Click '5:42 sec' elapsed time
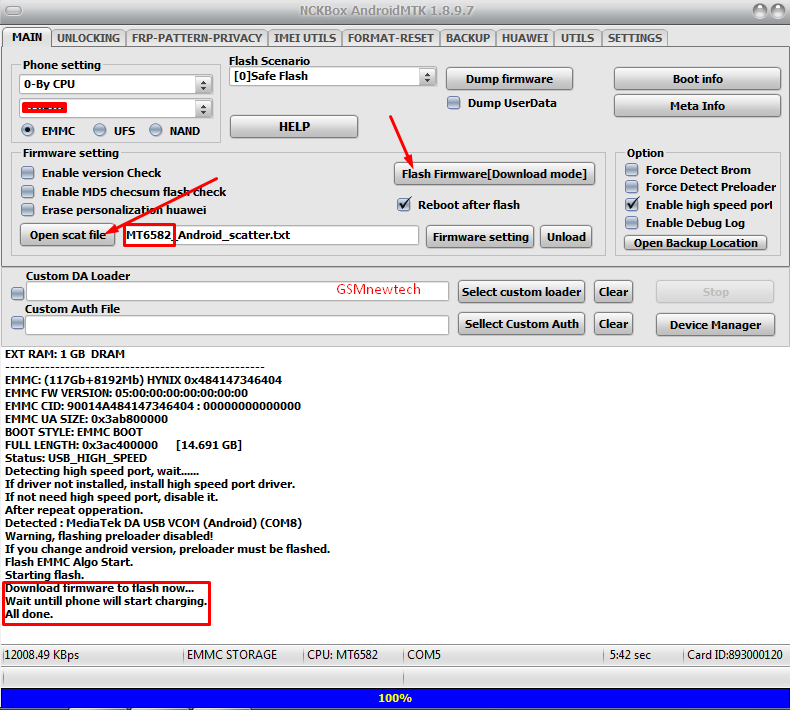This screenshot has height=710, width=790. 630,655
